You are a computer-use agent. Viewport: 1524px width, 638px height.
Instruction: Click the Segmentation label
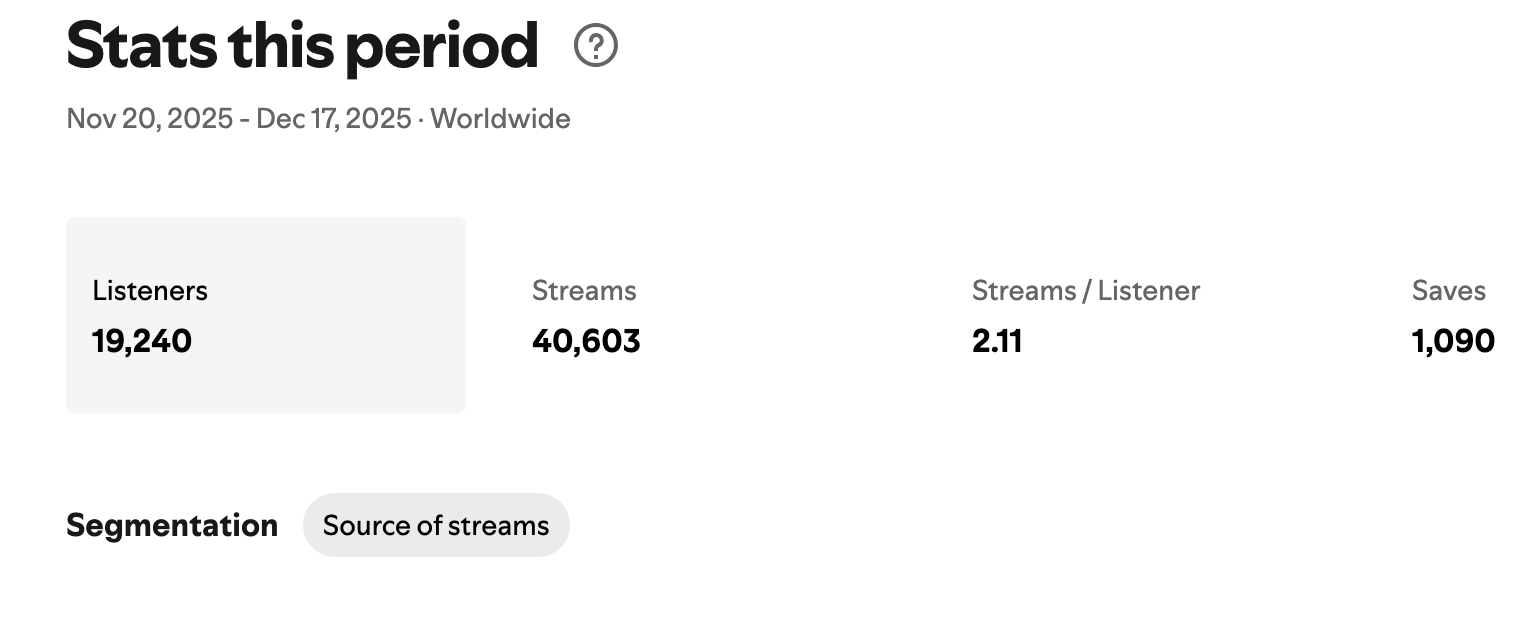(172, 525)
